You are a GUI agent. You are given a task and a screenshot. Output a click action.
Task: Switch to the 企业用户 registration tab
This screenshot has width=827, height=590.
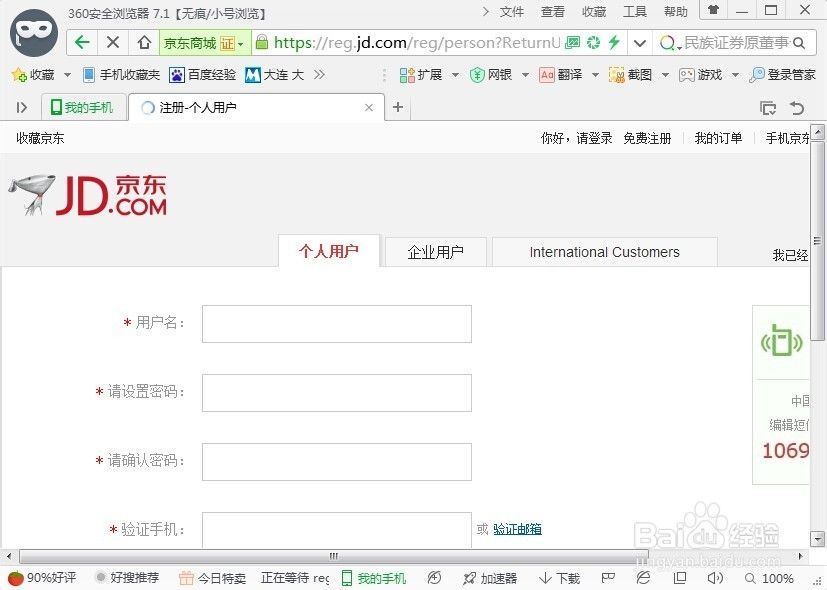pyautogui.click(x=434, y=252)
